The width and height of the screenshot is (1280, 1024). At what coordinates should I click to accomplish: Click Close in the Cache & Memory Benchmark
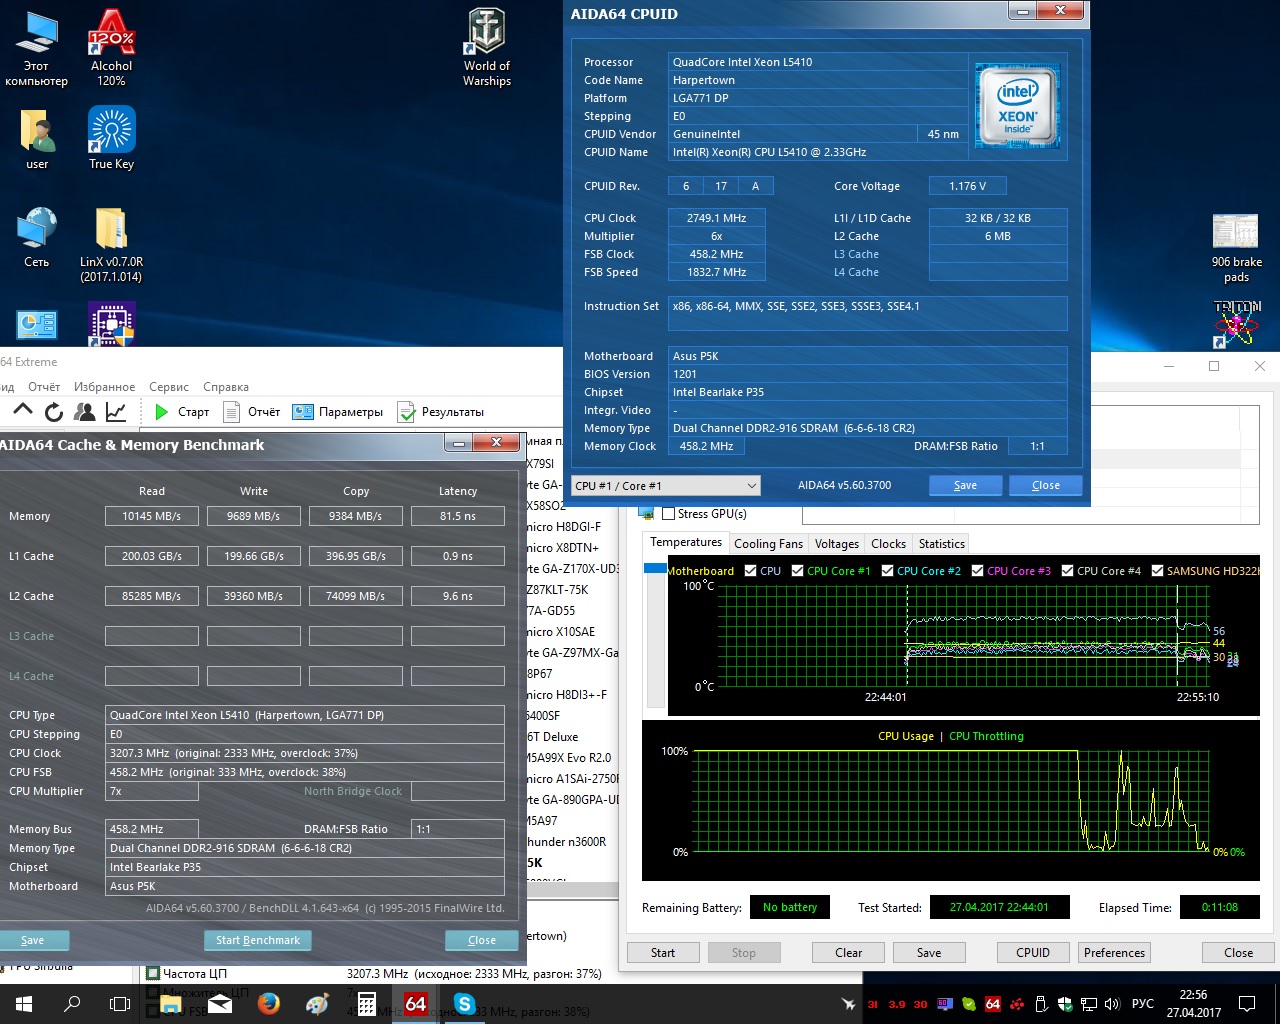tap(482, 940)
